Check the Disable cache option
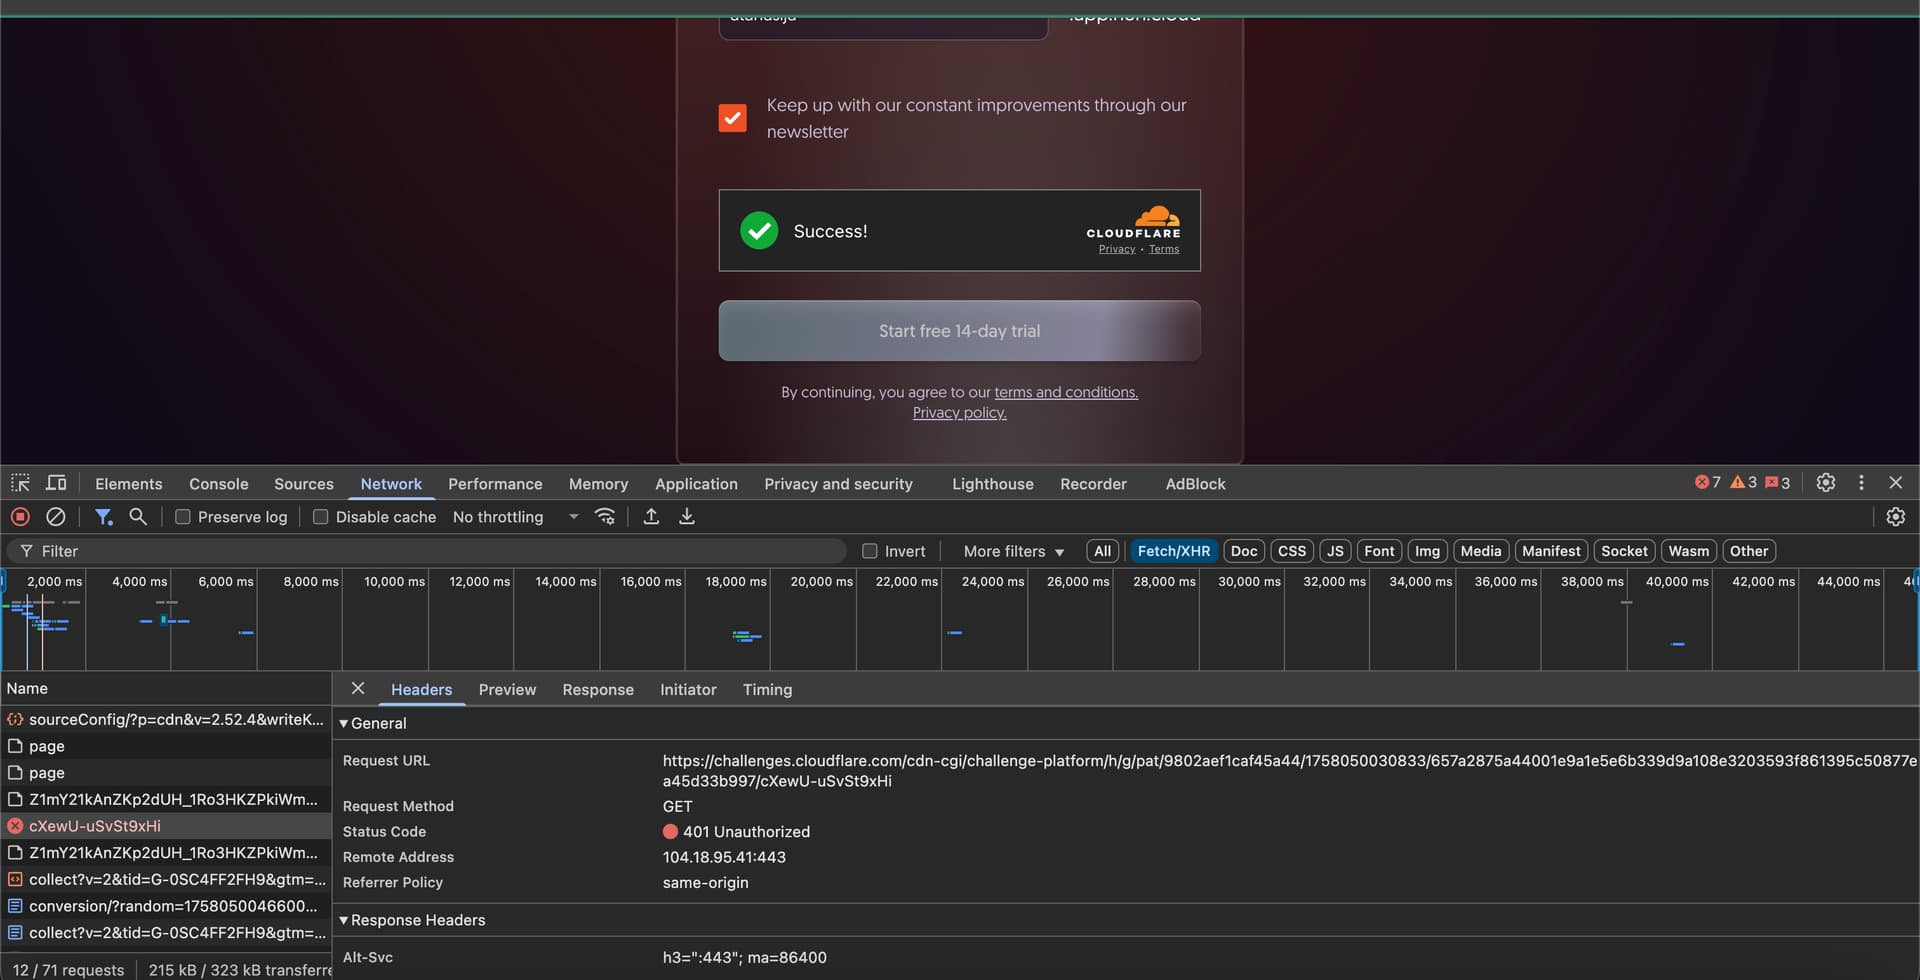This screenshot has height=980, width=1920. click(x=321, y=517)
